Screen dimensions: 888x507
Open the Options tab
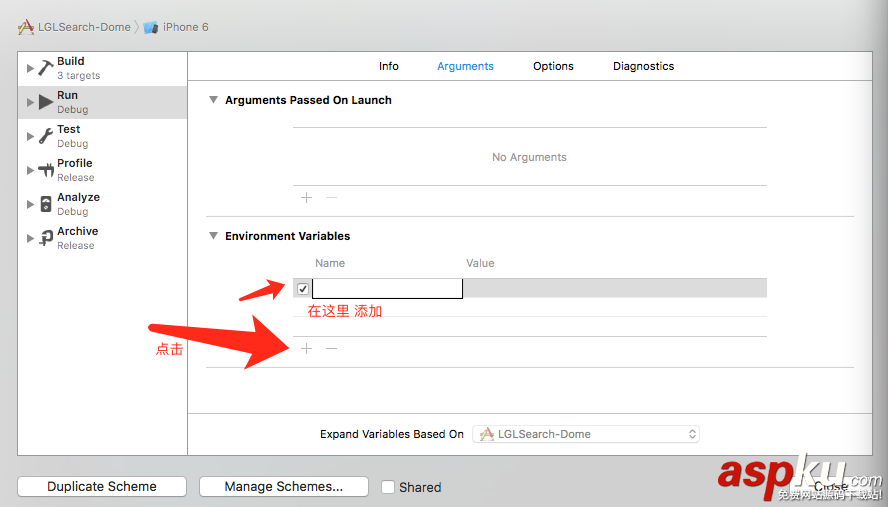click(x=553, y=66)
